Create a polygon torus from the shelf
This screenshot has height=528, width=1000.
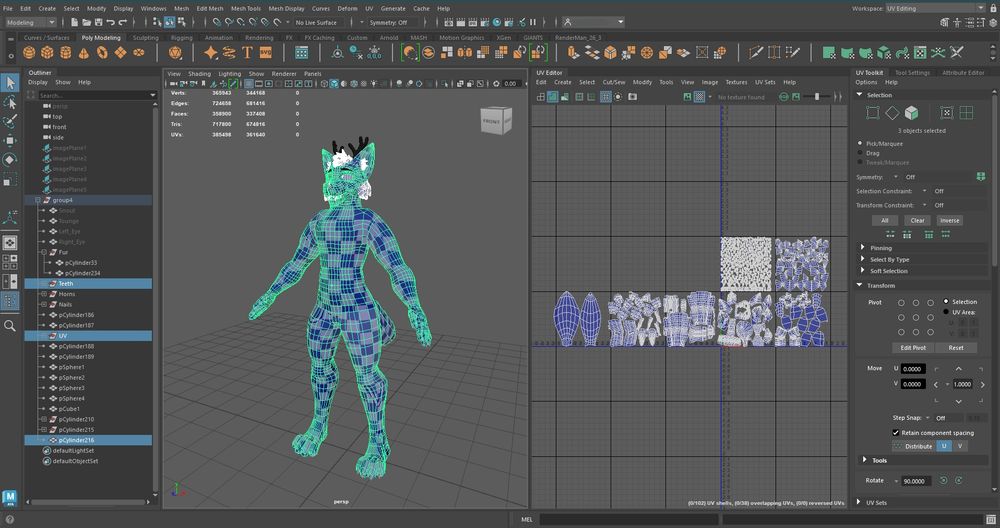[x=102, y=53]
